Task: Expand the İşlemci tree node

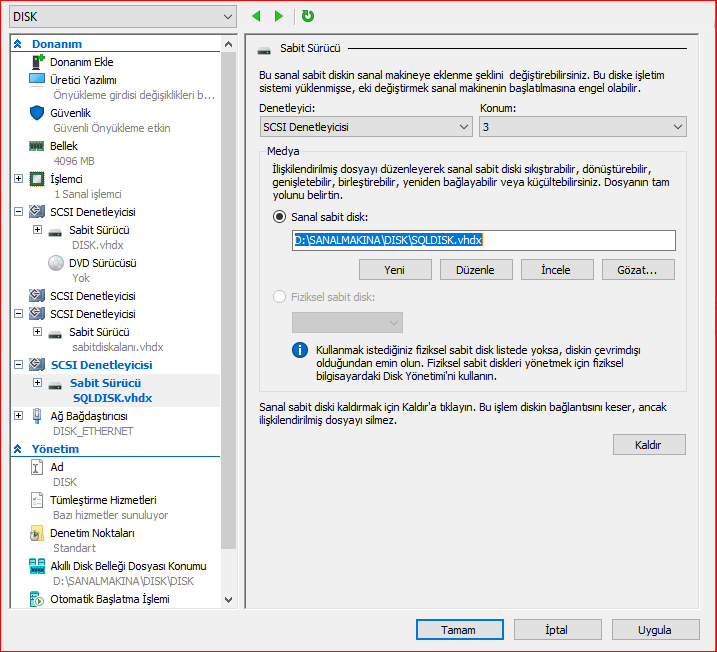Action: 19,178
